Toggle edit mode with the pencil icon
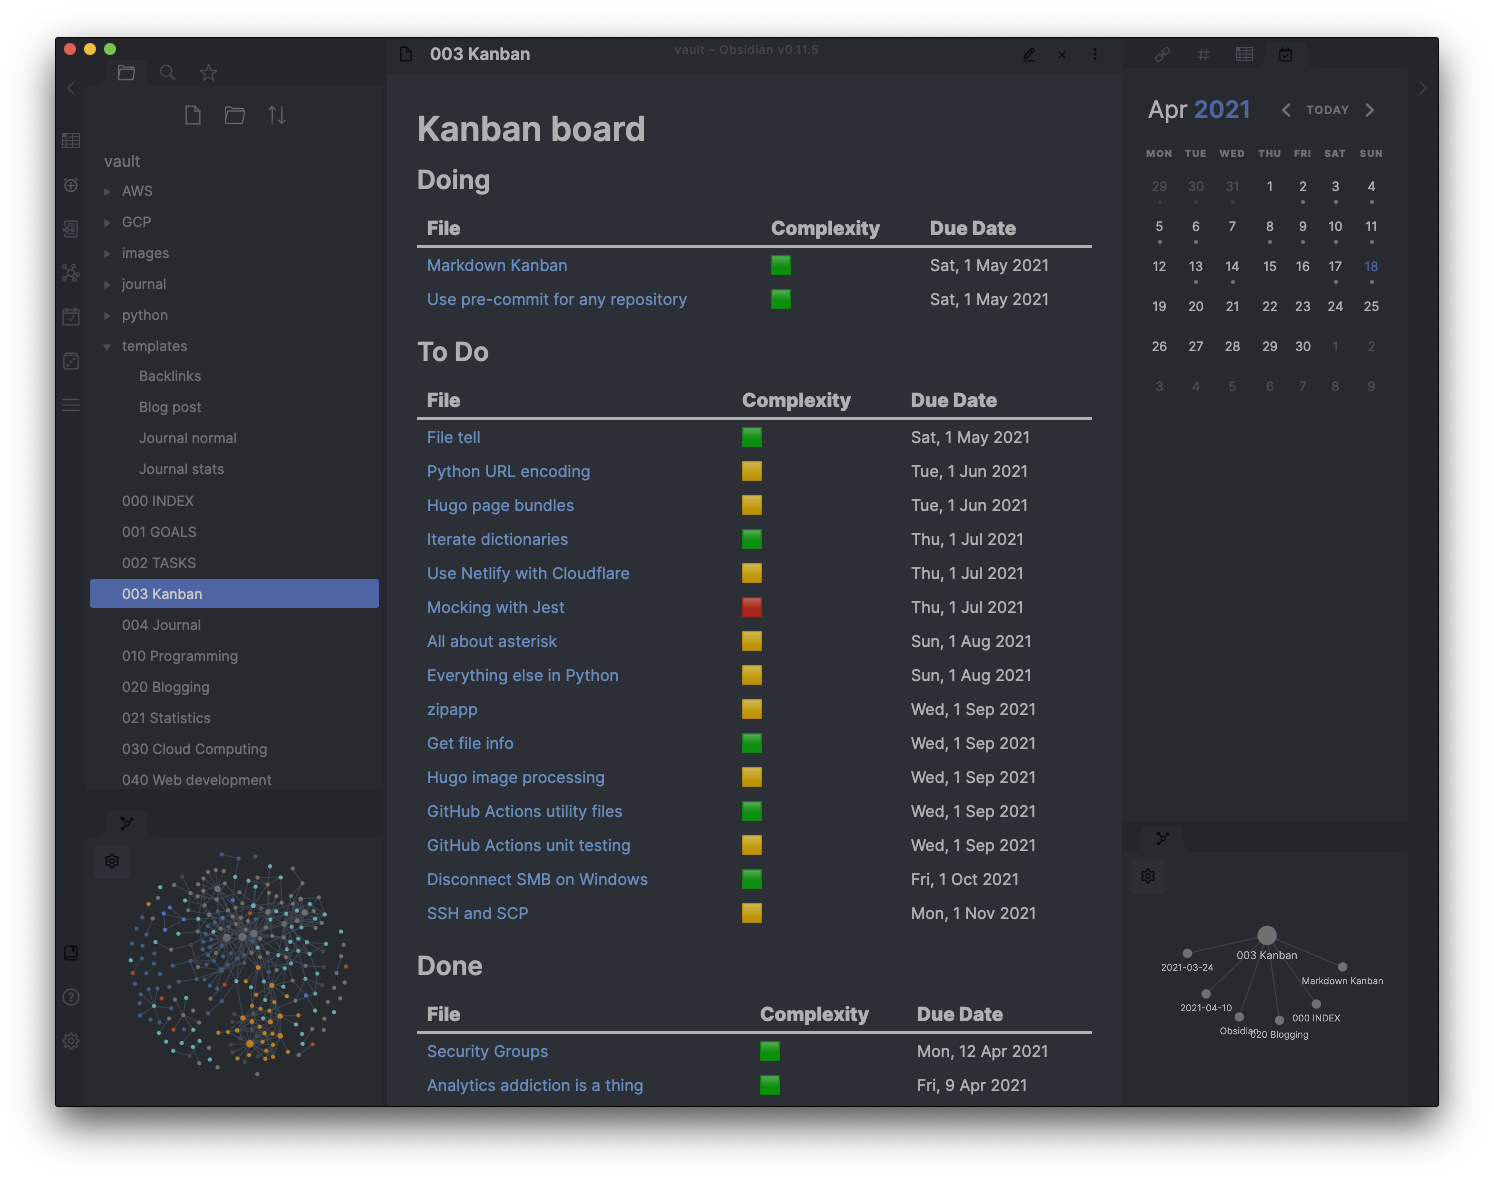Screen dimensions: 1494x1180 pyautogui.click(x=1029, y=55)
